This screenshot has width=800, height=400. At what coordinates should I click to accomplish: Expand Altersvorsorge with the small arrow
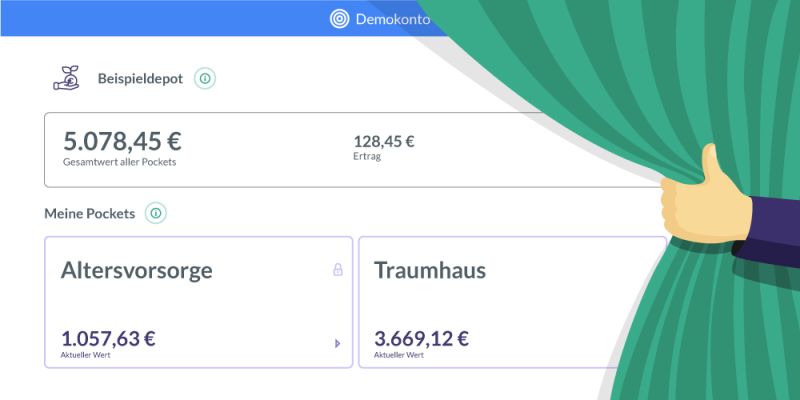[337, 343]
